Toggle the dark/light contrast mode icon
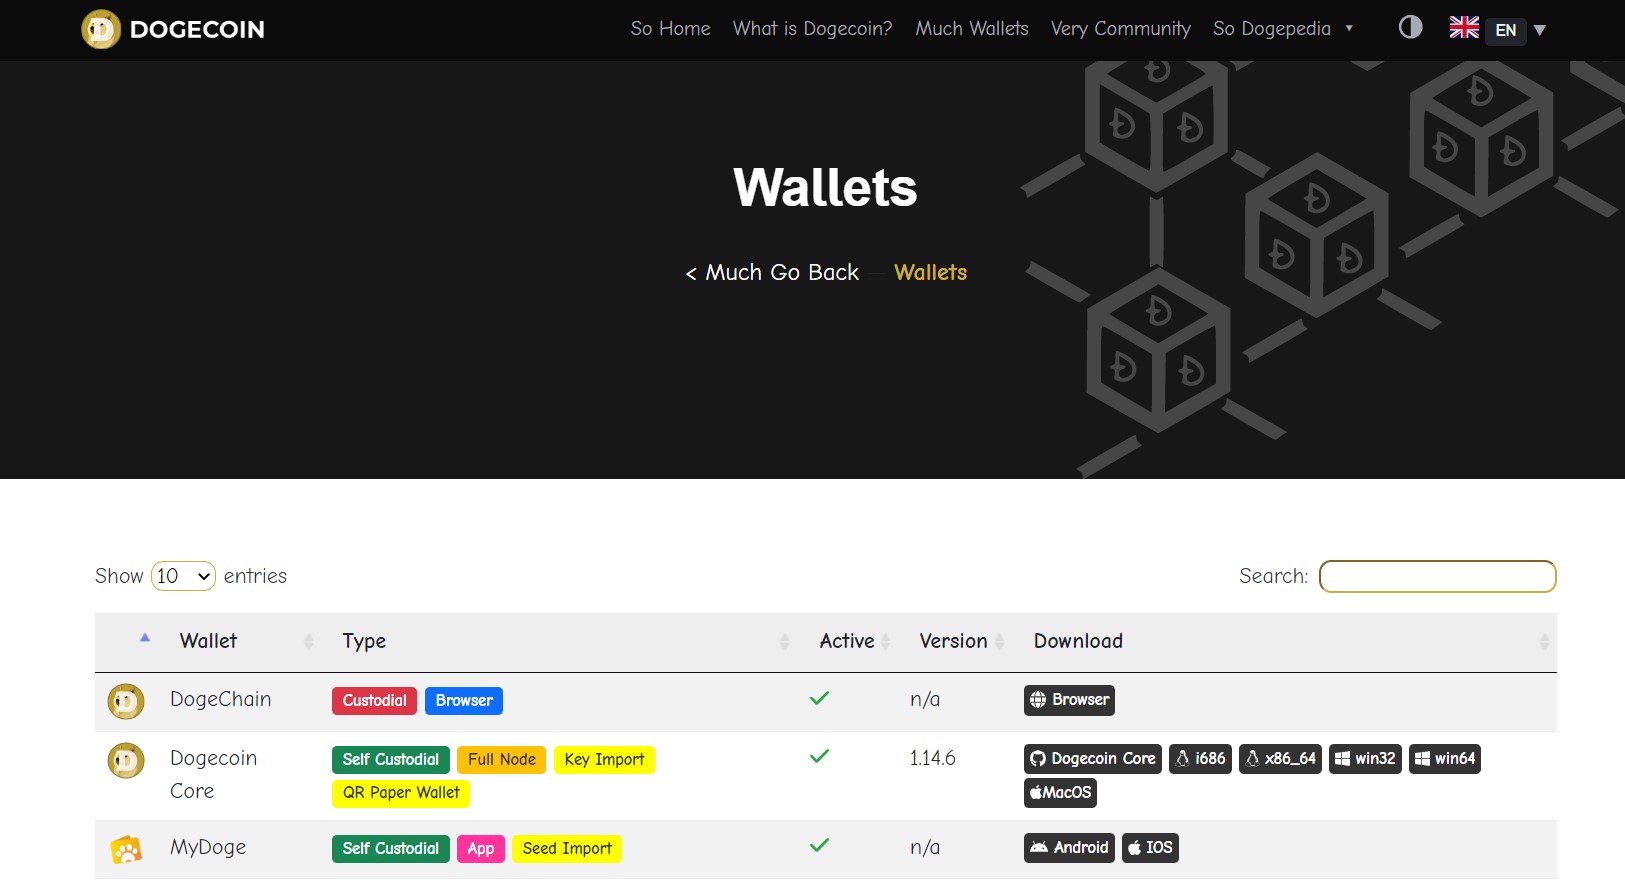Image resolution: width=1625 pixels, height=882 pixels. click(x=1410, y=27)
